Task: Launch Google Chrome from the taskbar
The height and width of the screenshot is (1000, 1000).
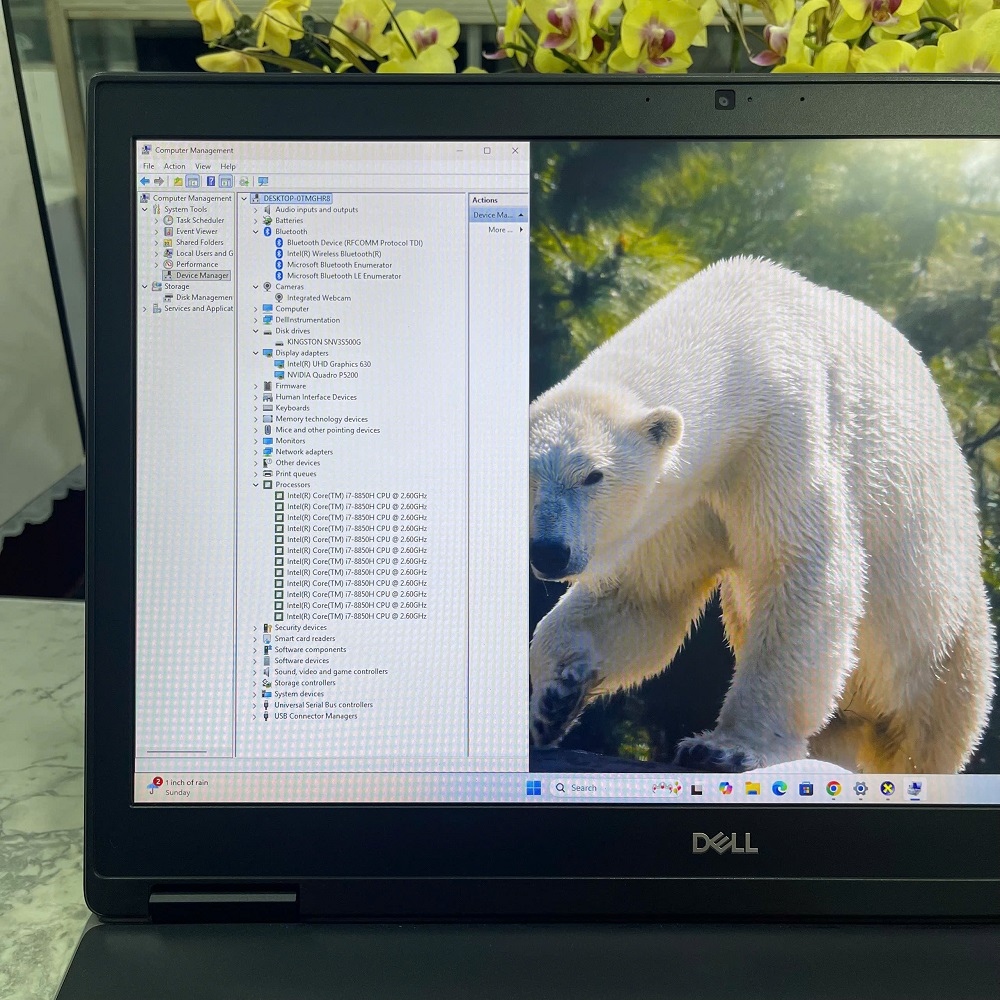Action: pos(833,790)
